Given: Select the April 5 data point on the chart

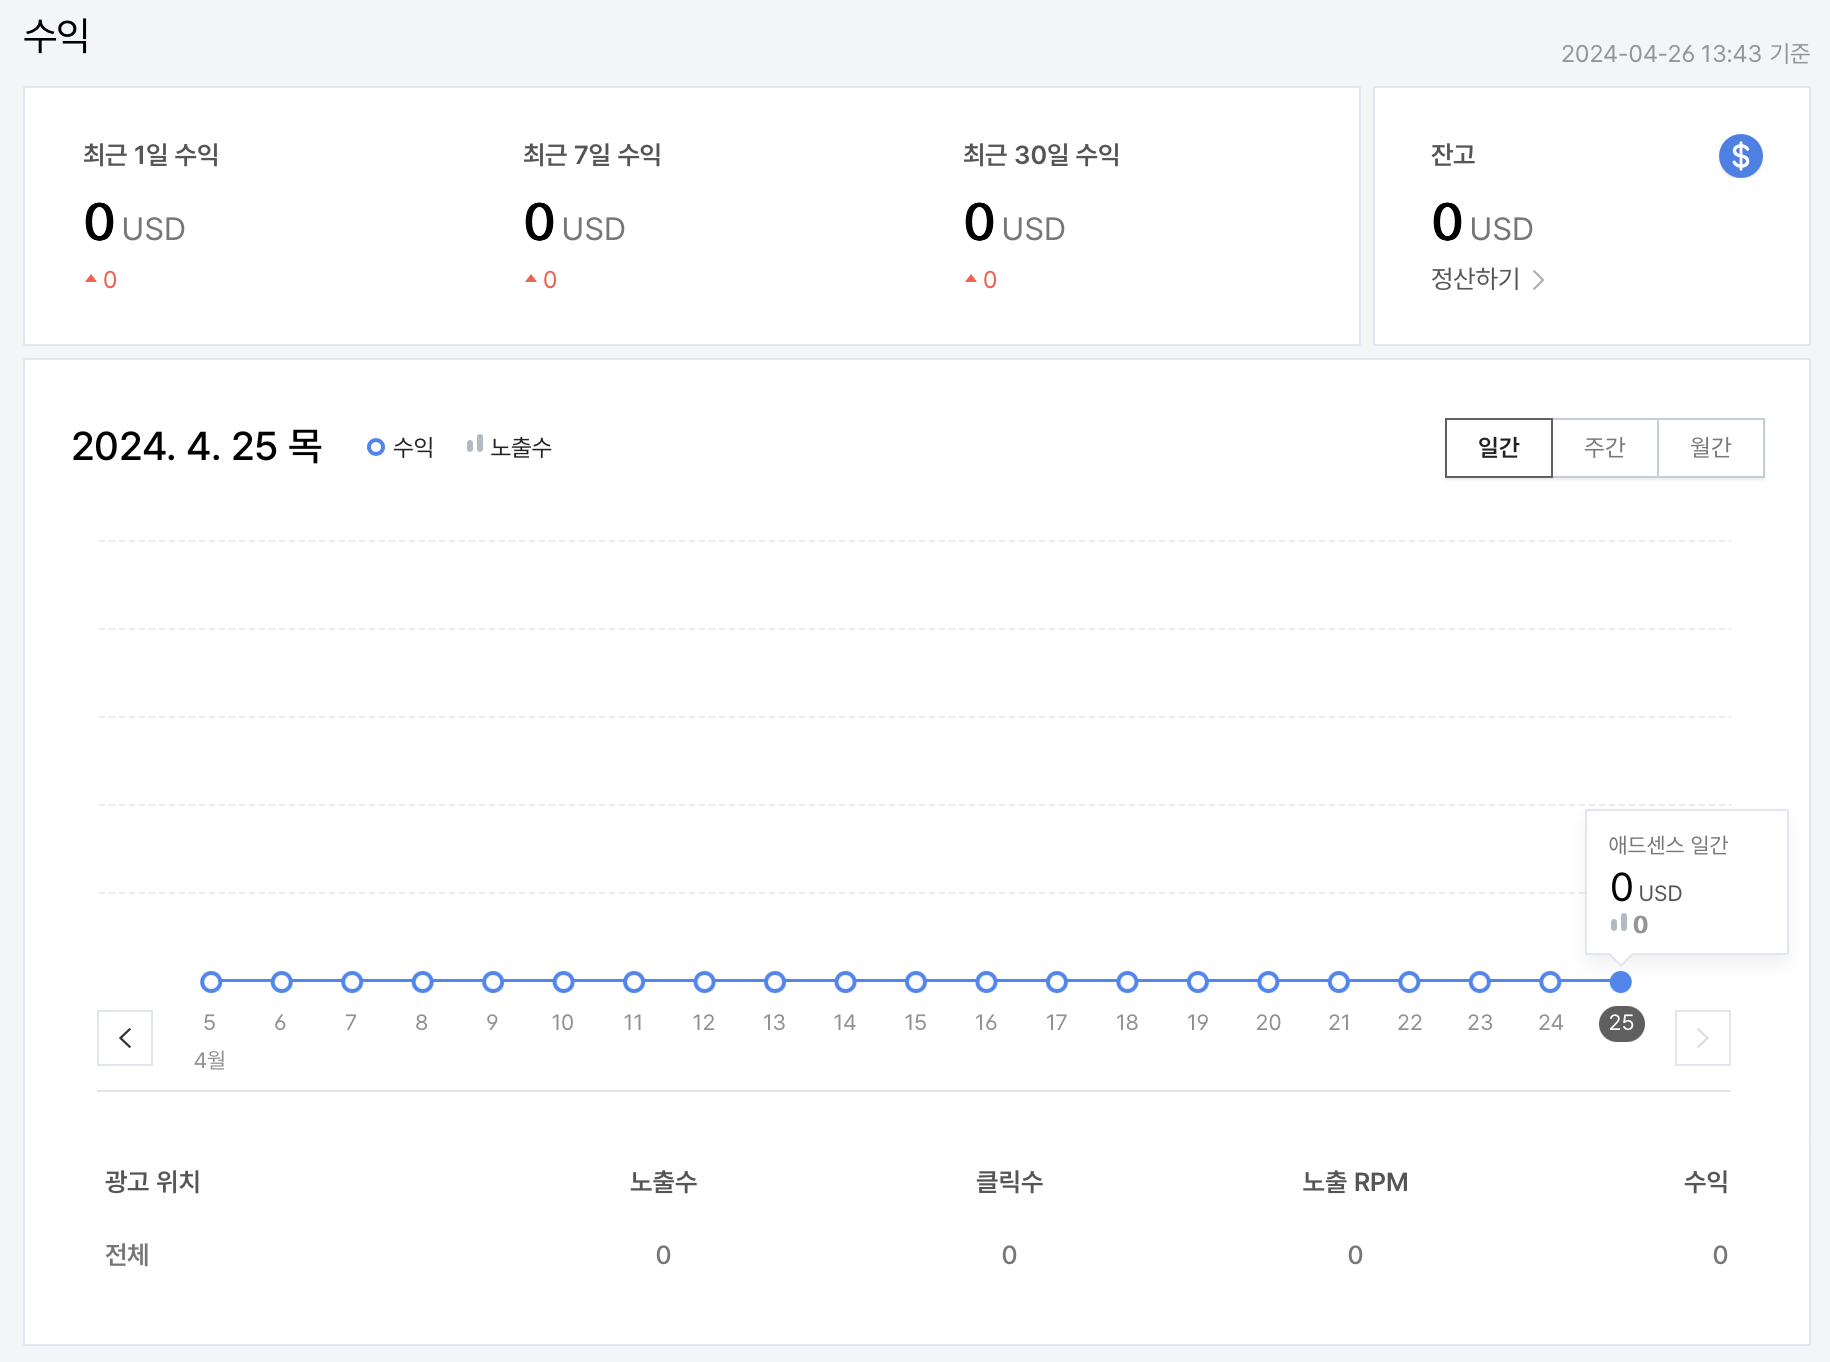Looking at the screenshot, I should (x=210, y=982).
